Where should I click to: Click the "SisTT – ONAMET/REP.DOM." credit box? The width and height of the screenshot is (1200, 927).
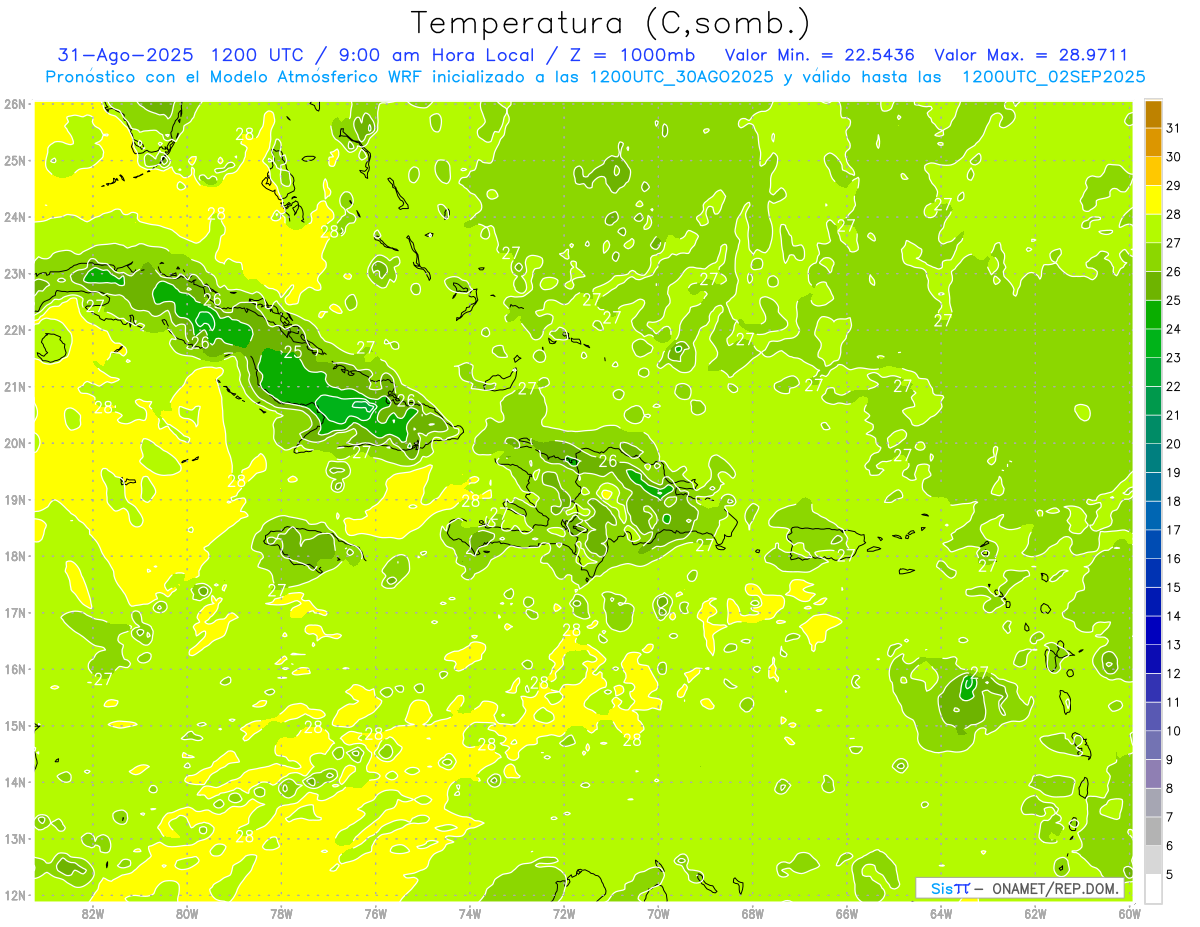pos(1020,888)
